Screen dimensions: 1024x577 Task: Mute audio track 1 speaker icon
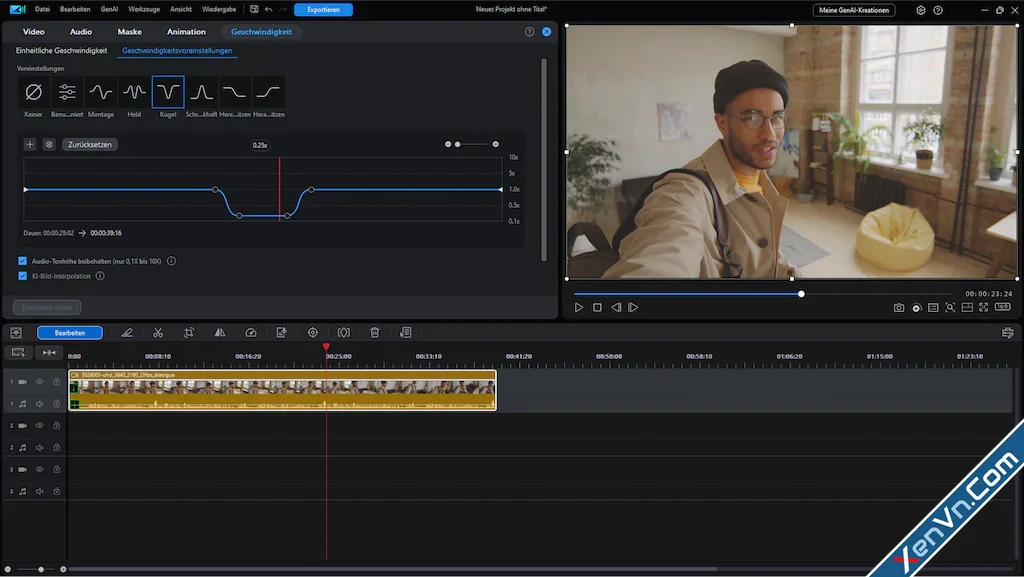(x=41, y=404)
